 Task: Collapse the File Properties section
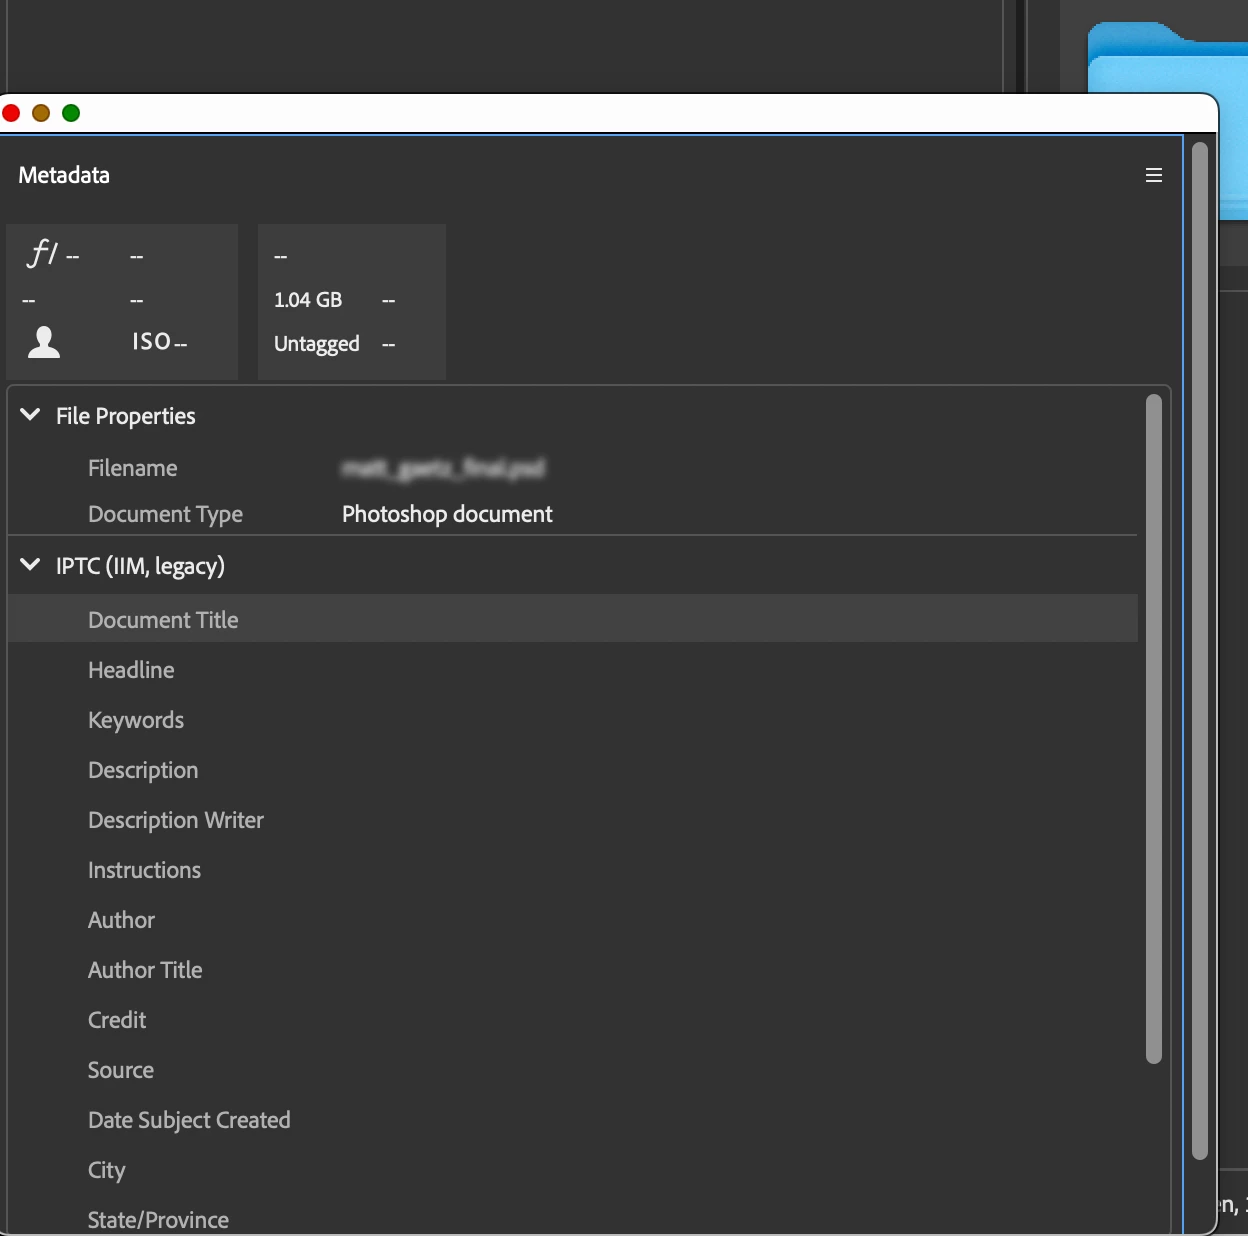coord(30,415)
